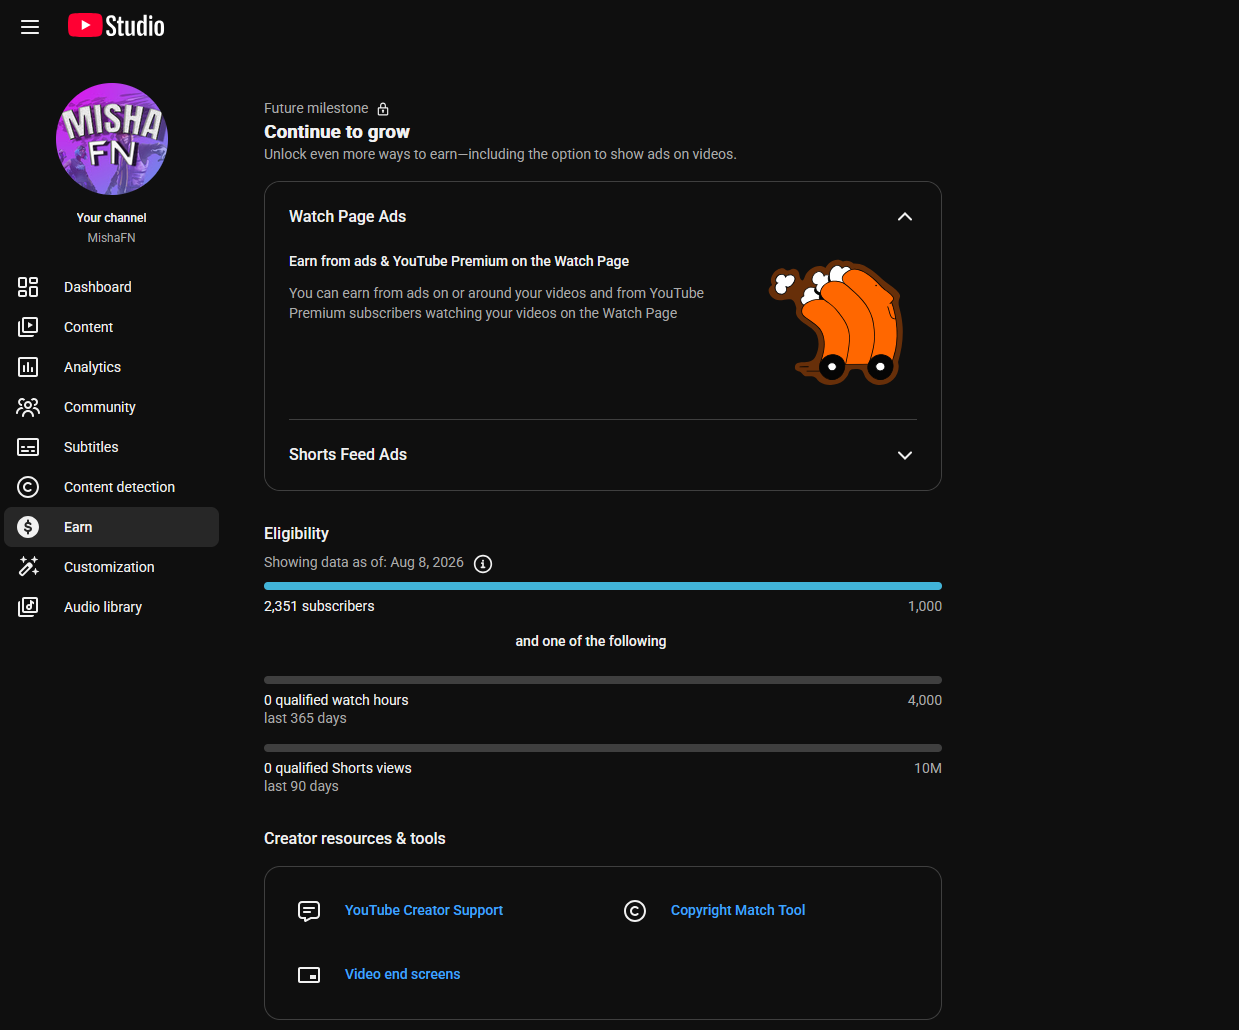Click the orange popcorn cart illustration
This screenshot has height=1030, width=1239.
[x=836, y=322]
